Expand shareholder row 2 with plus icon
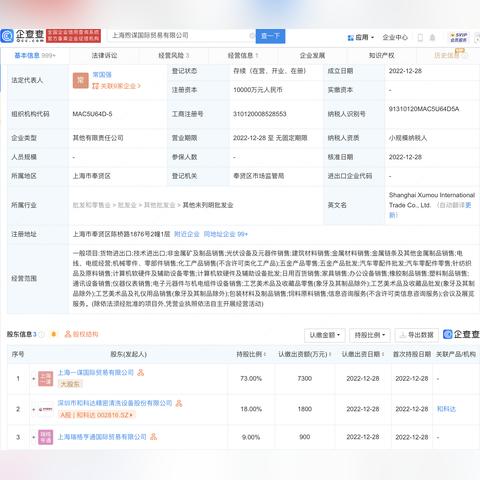Screen dimensions: 480x480 click(x=34, y=409)
